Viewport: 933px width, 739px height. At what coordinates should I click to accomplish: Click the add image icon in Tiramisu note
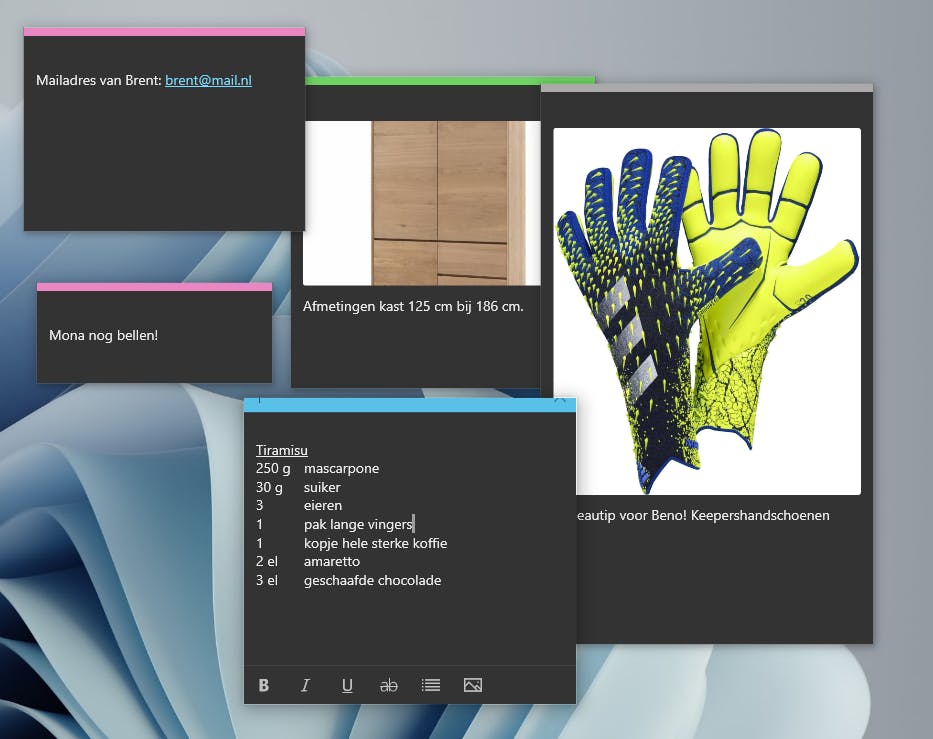(x=473, y=685)
